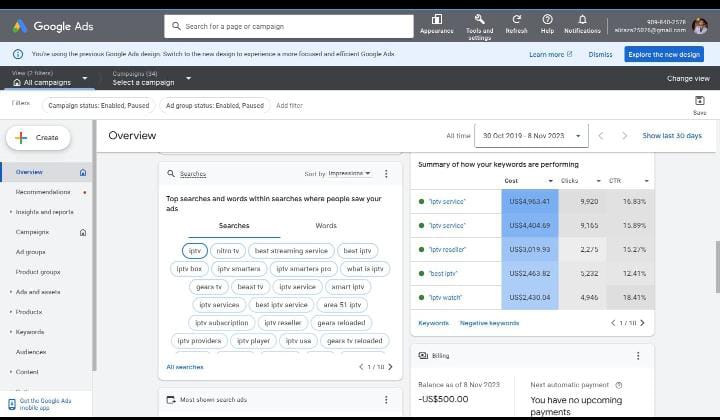Image resolution: width=720 pixels, height=420 pixels.
Task: Click Show last 30 days link
Action: [672, 136]
